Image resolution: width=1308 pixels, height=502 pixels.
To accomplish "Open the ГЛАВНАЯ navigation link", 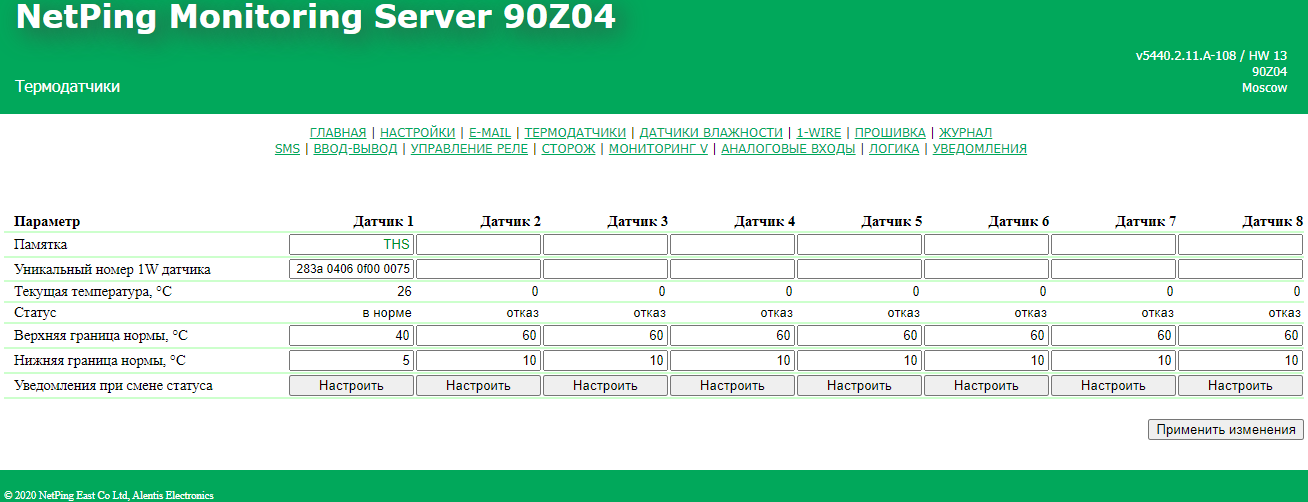I will (338, 133).
